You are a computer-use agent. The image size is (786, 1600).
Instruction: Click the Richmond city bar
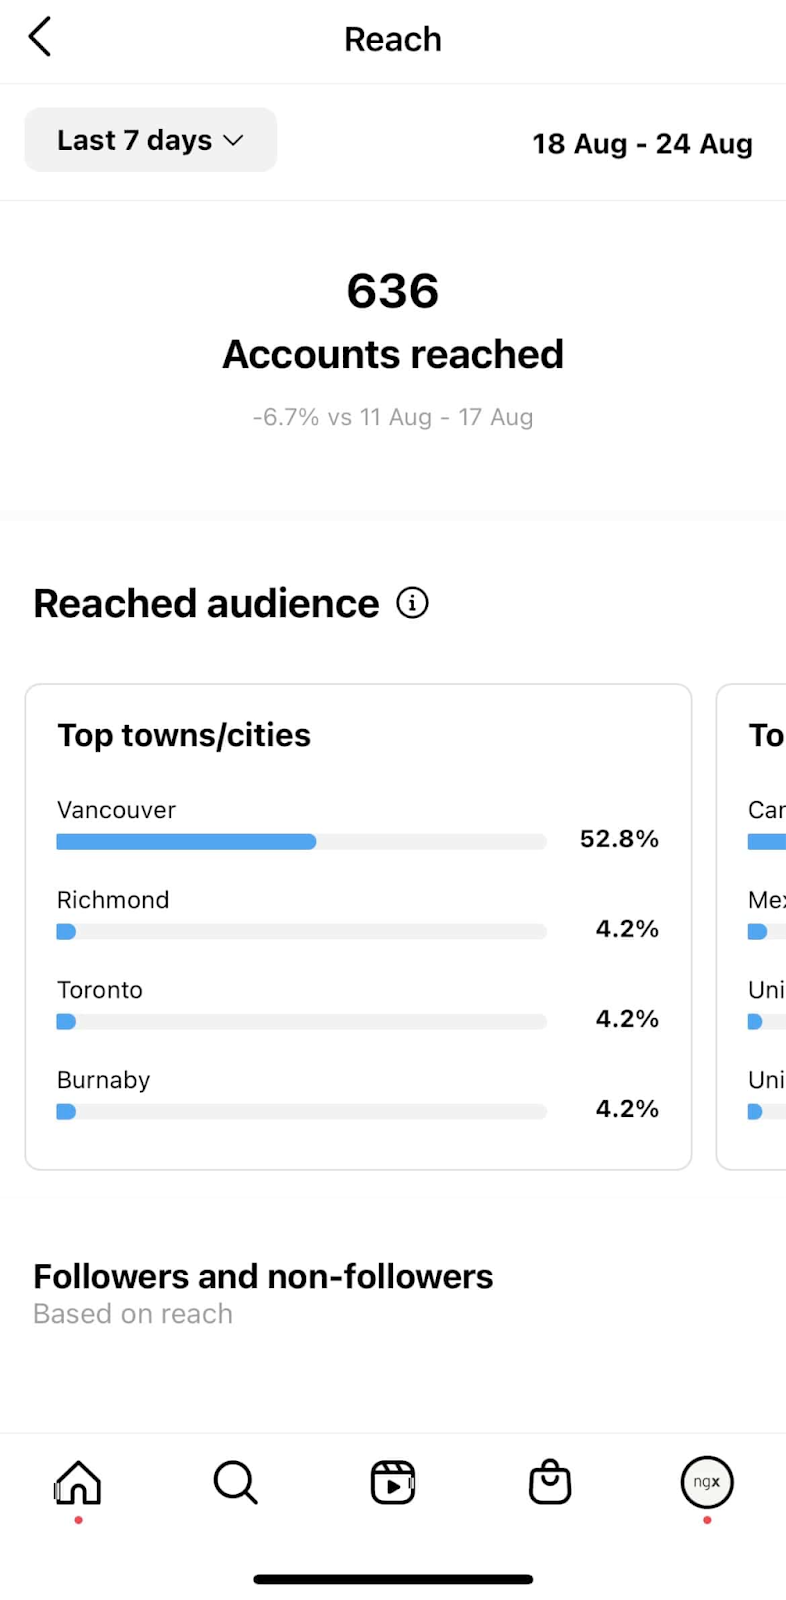[x=301, y=932]
